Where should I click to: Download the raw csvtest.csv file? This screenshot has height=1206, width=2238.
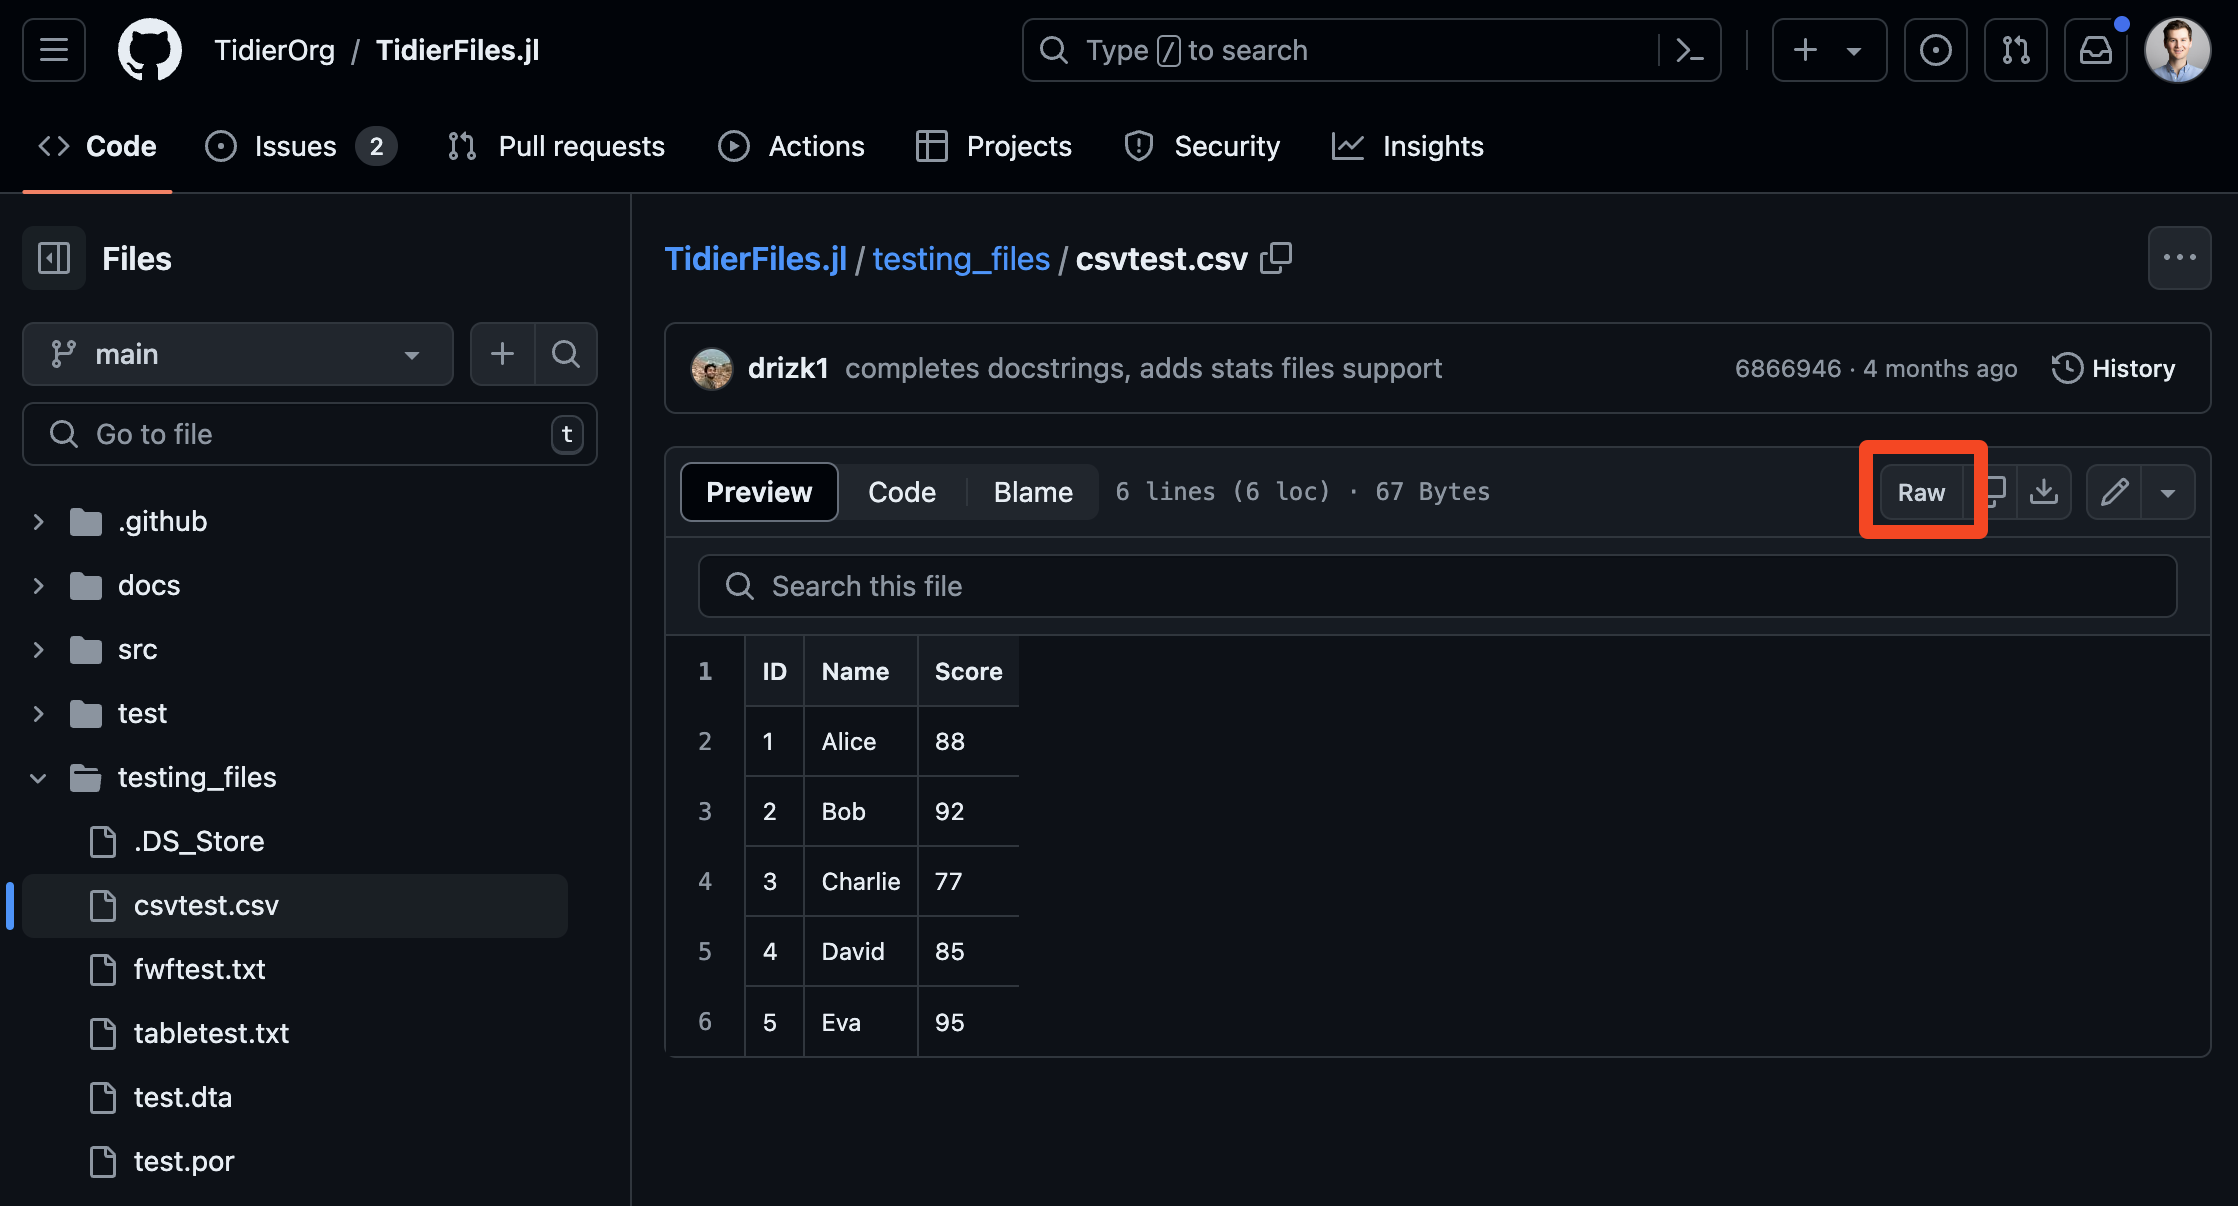coord(2043,492)
